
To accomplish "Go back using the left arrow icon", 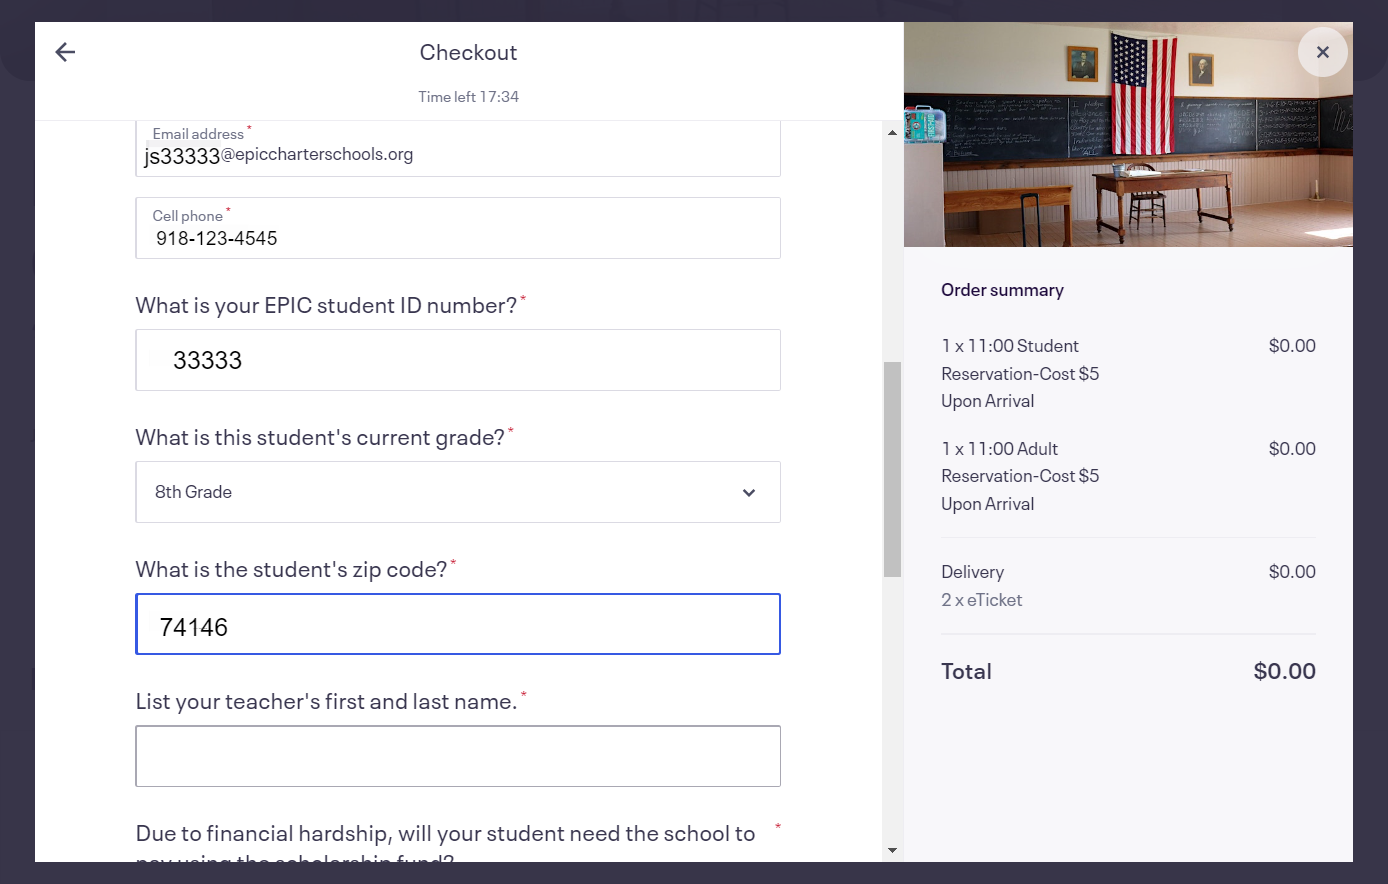I will click(x=65, y=52).
